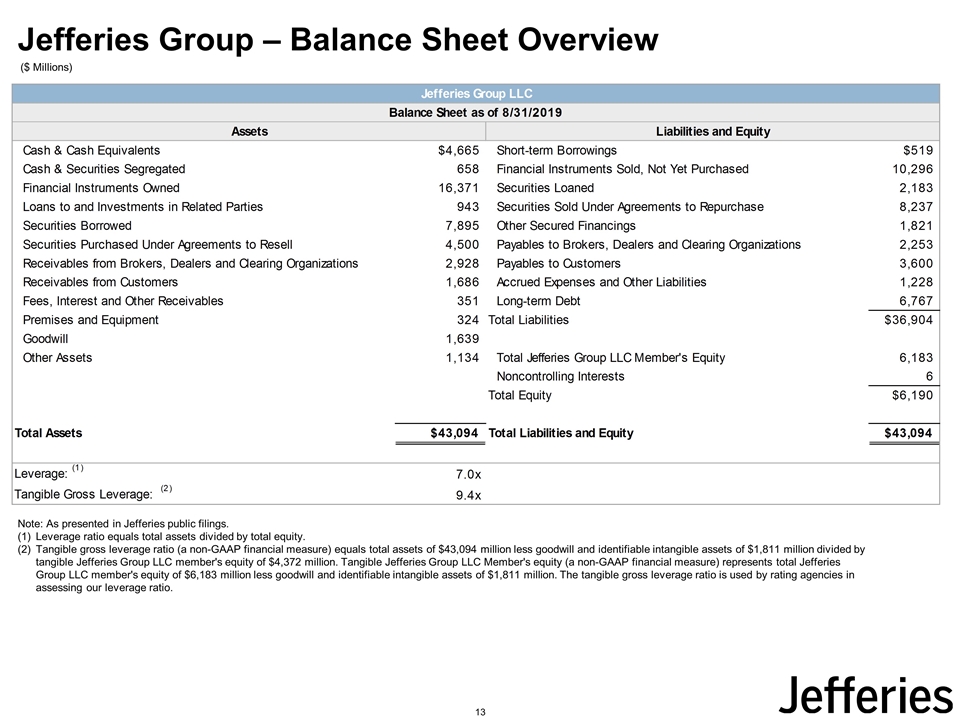Click the page number 13 at bottom

click(x=480, y=711)
